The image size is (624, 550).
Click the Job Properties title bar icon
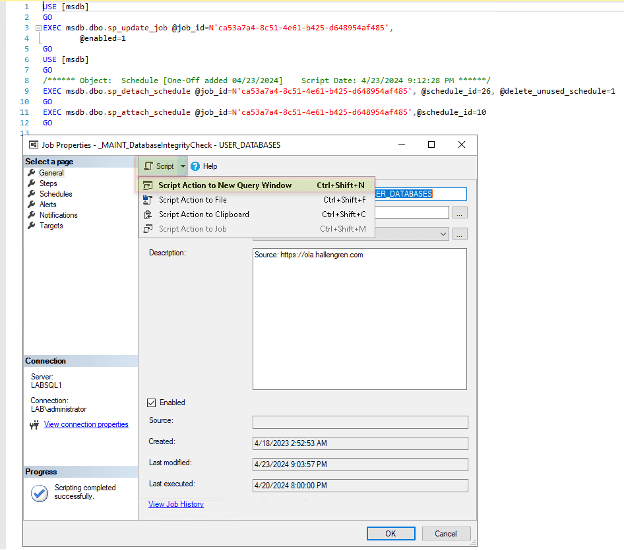click(33, 145)
